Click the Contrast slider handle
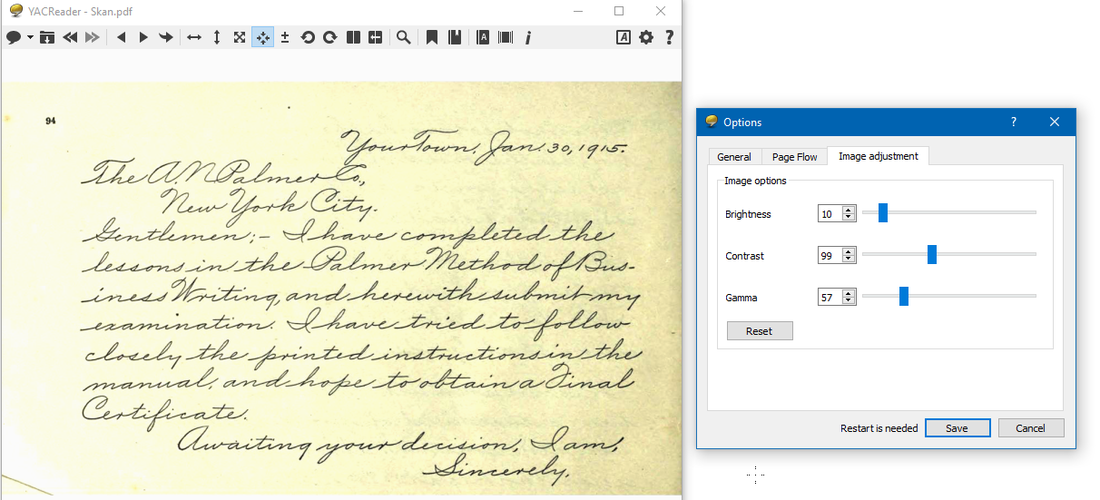This screenshot has width=1100, height=500. tap(932, 255)
